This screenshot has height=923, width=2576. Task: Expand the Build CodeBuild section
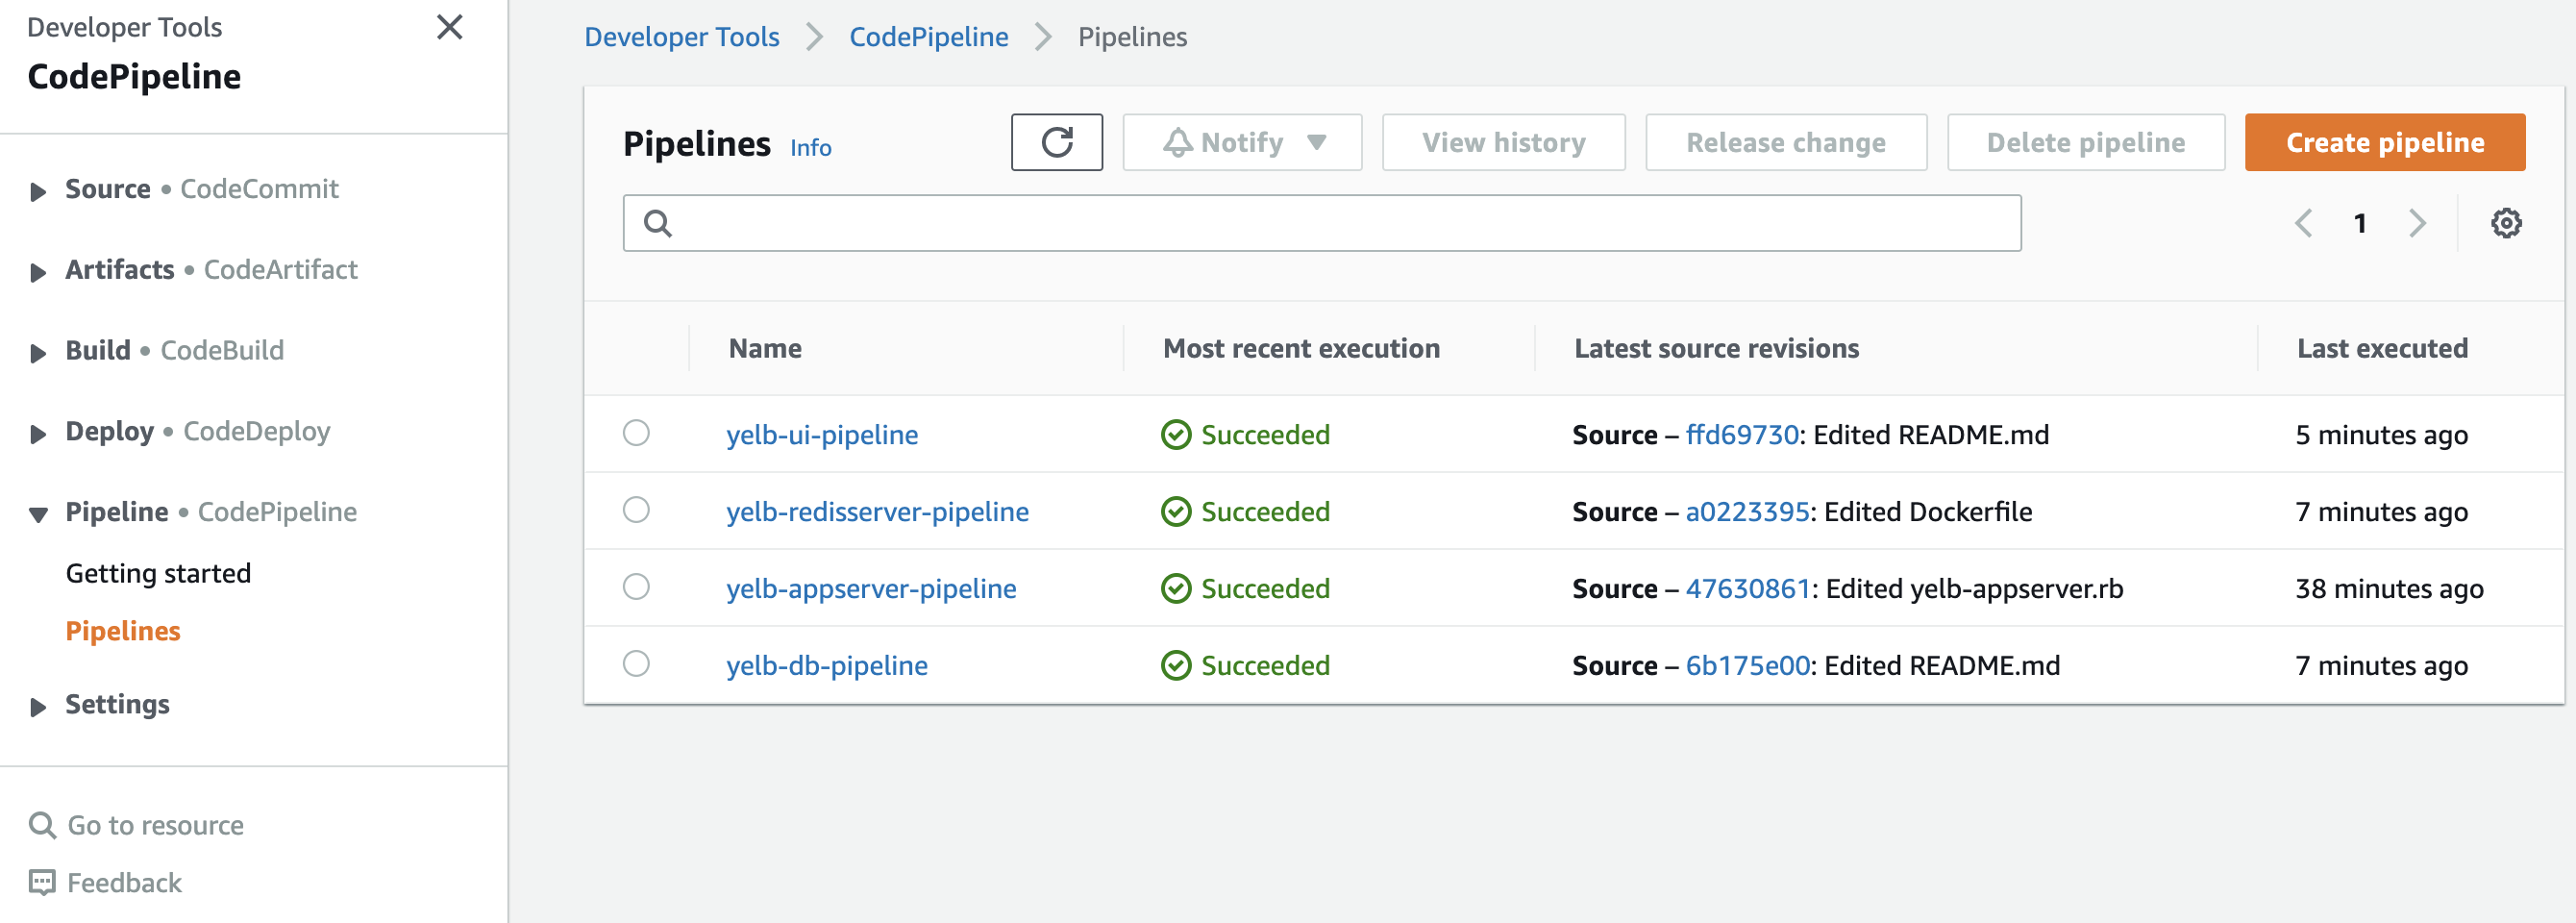[x=38, y=352]
